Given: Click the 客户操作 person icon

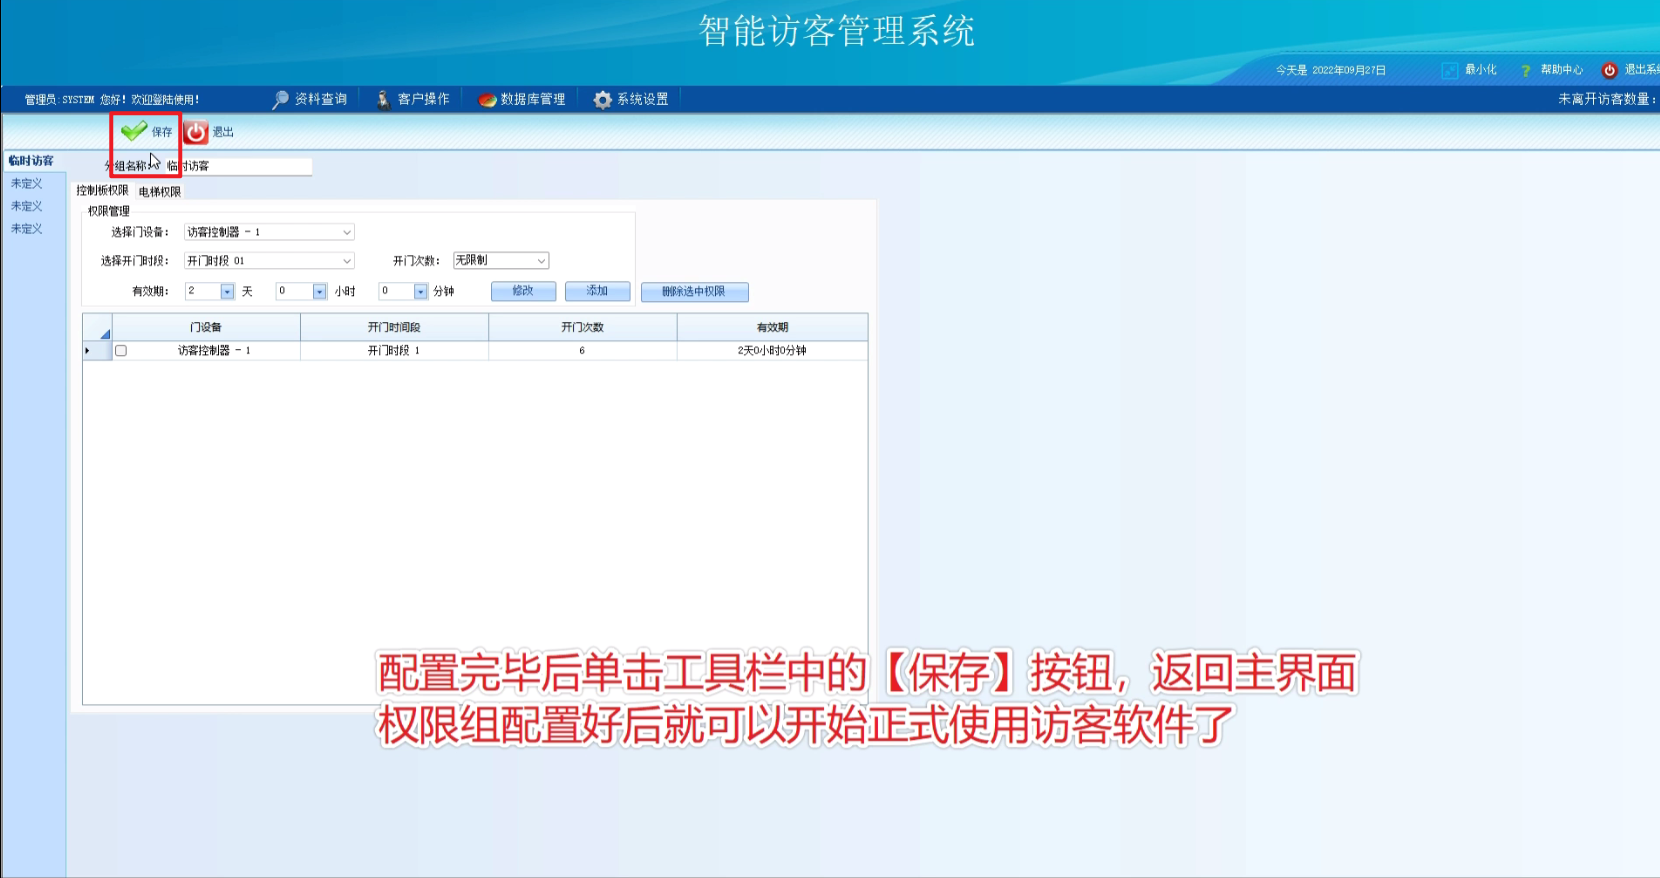Looking at the screenshot, I should [x=383, y=99].
